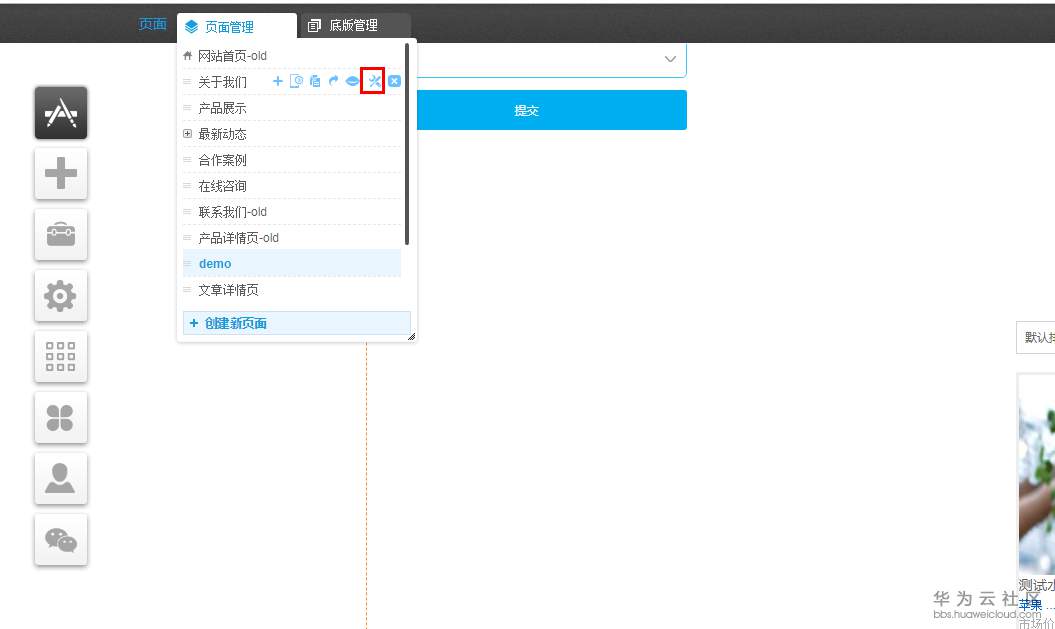
Task: Click the page list vertical scrollbar
Action: point(406,144)
